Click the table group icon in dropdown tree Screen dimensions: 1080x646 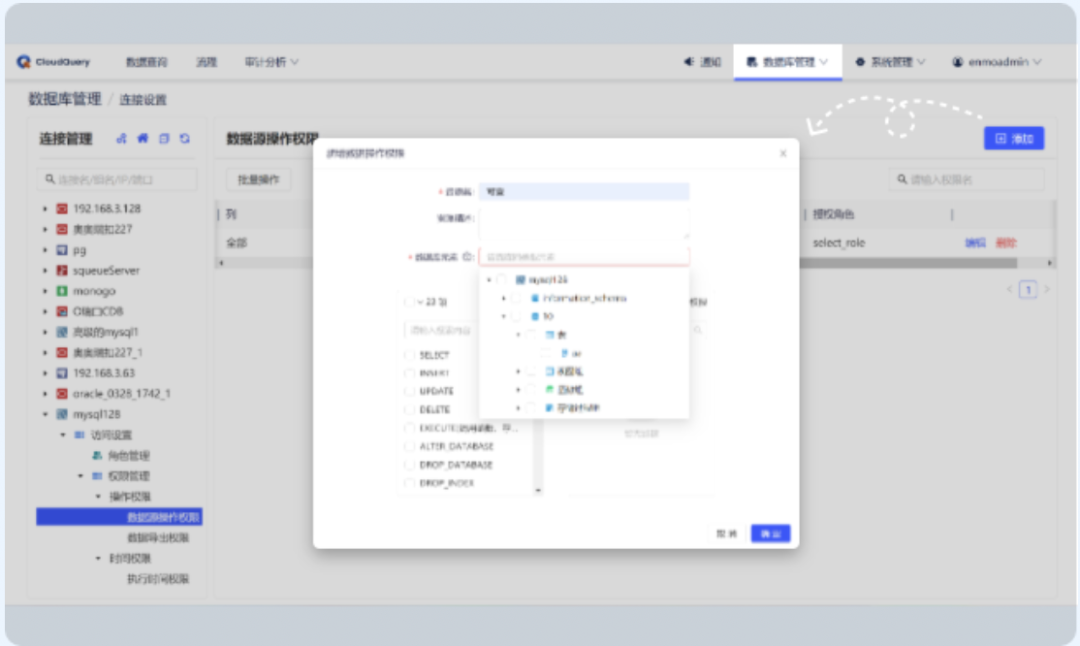[550, 335]
